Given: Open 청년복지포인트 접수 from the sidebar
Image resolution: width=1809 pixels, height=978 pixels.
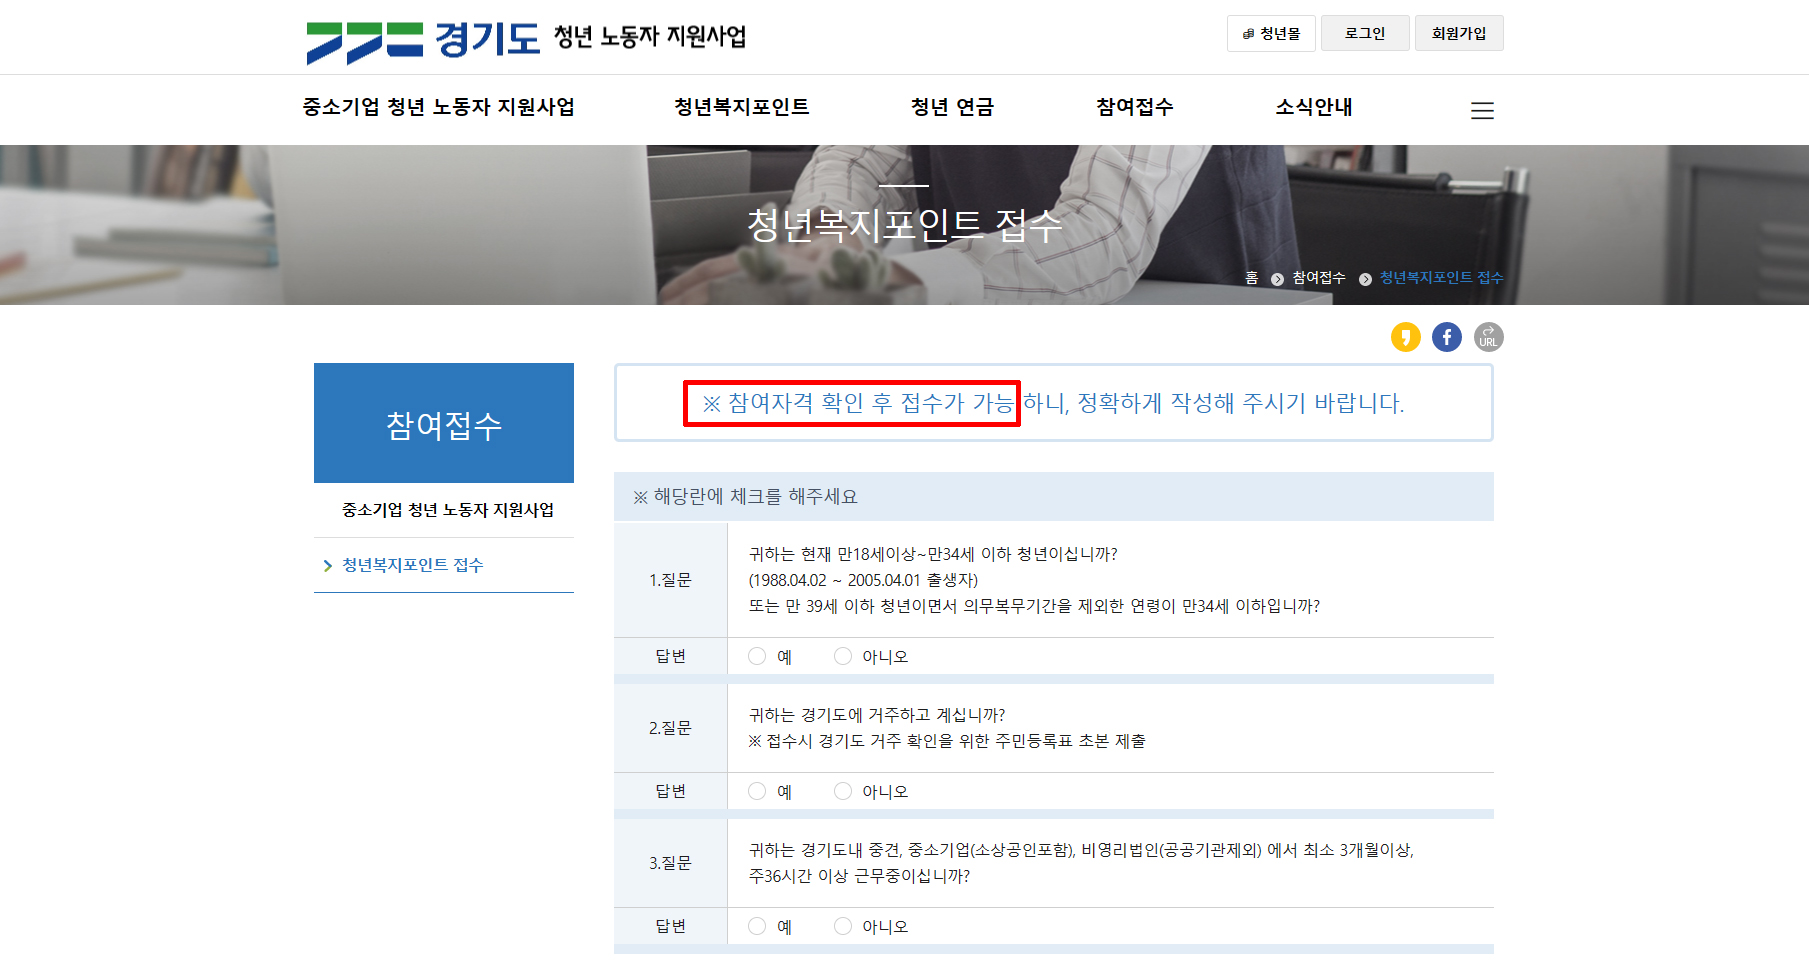Looking at the screenshot, I should click(x=411, y=565).
